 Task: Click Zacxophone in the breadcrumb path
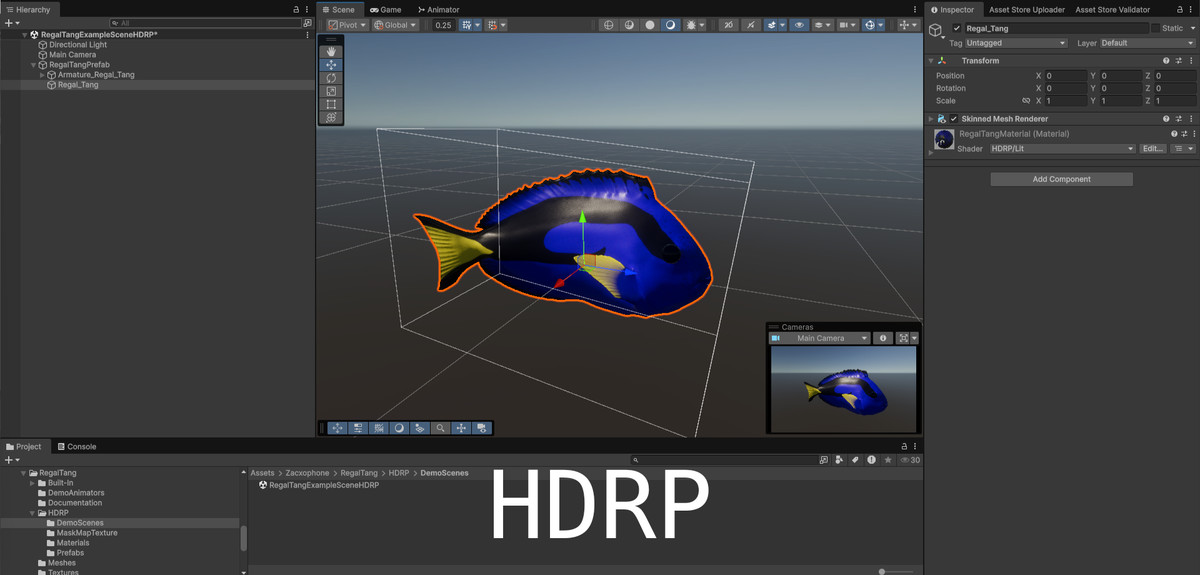coord(309,473)
